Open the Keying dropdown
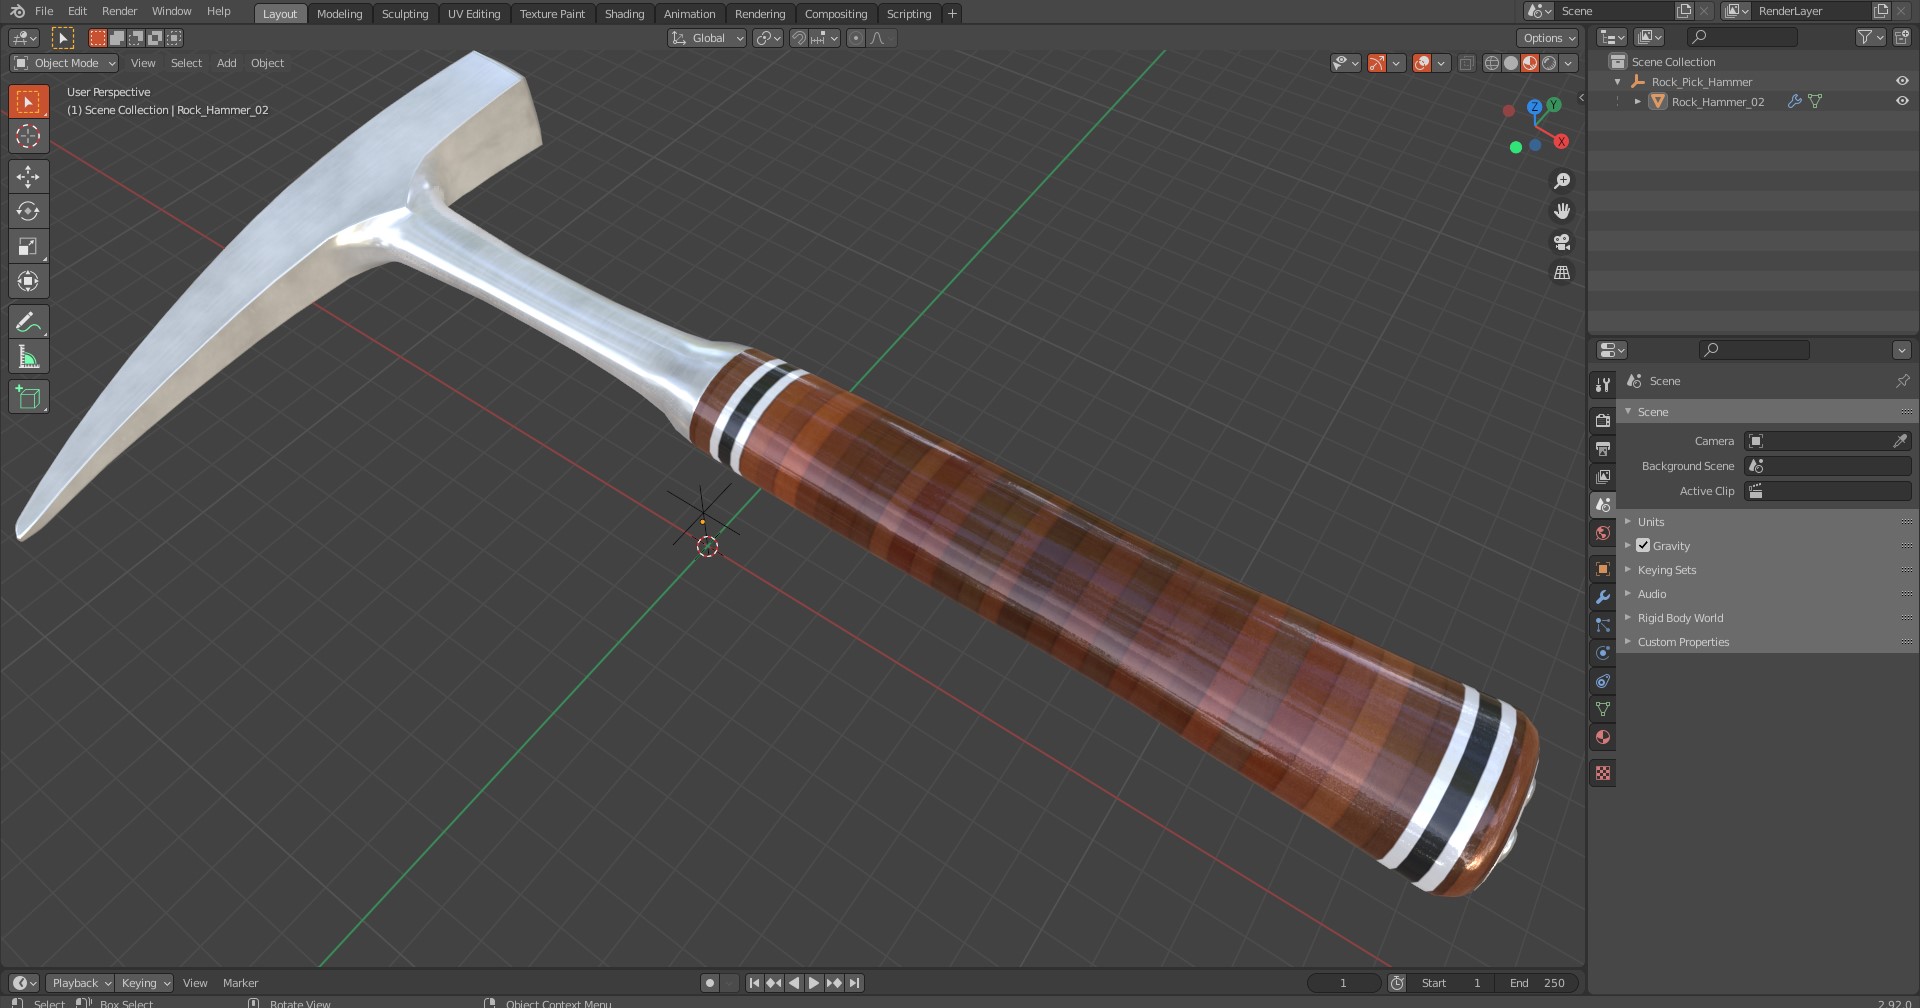Viewport: 1920px width, 1008px height. click(145, 983)
